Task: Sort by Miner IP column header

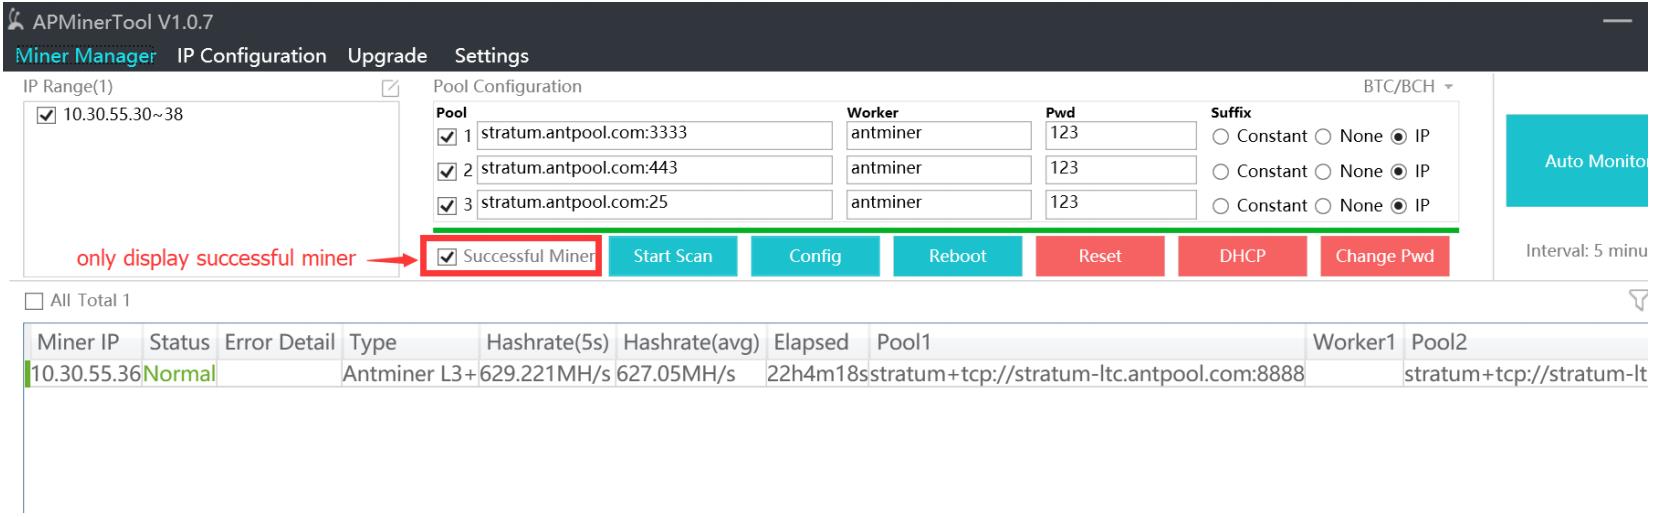Action: 84,342
